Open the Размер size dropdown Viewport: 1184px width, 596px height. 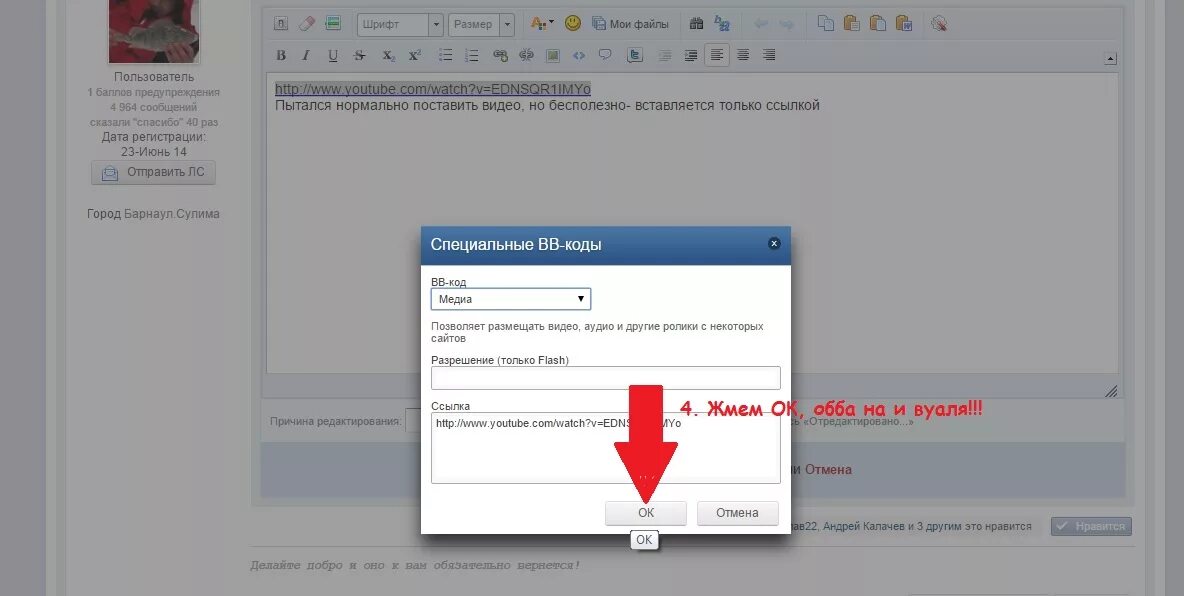481,24
